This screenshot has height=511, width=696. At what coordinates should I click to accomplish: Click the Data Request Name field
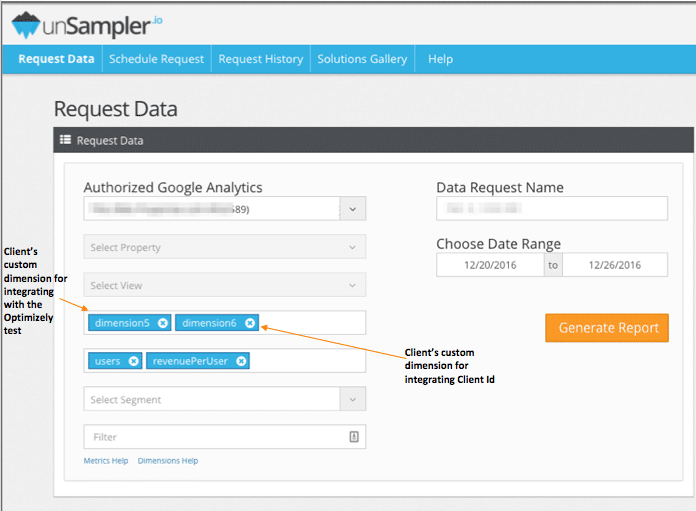pyautogui.click(x=551, y=208)
